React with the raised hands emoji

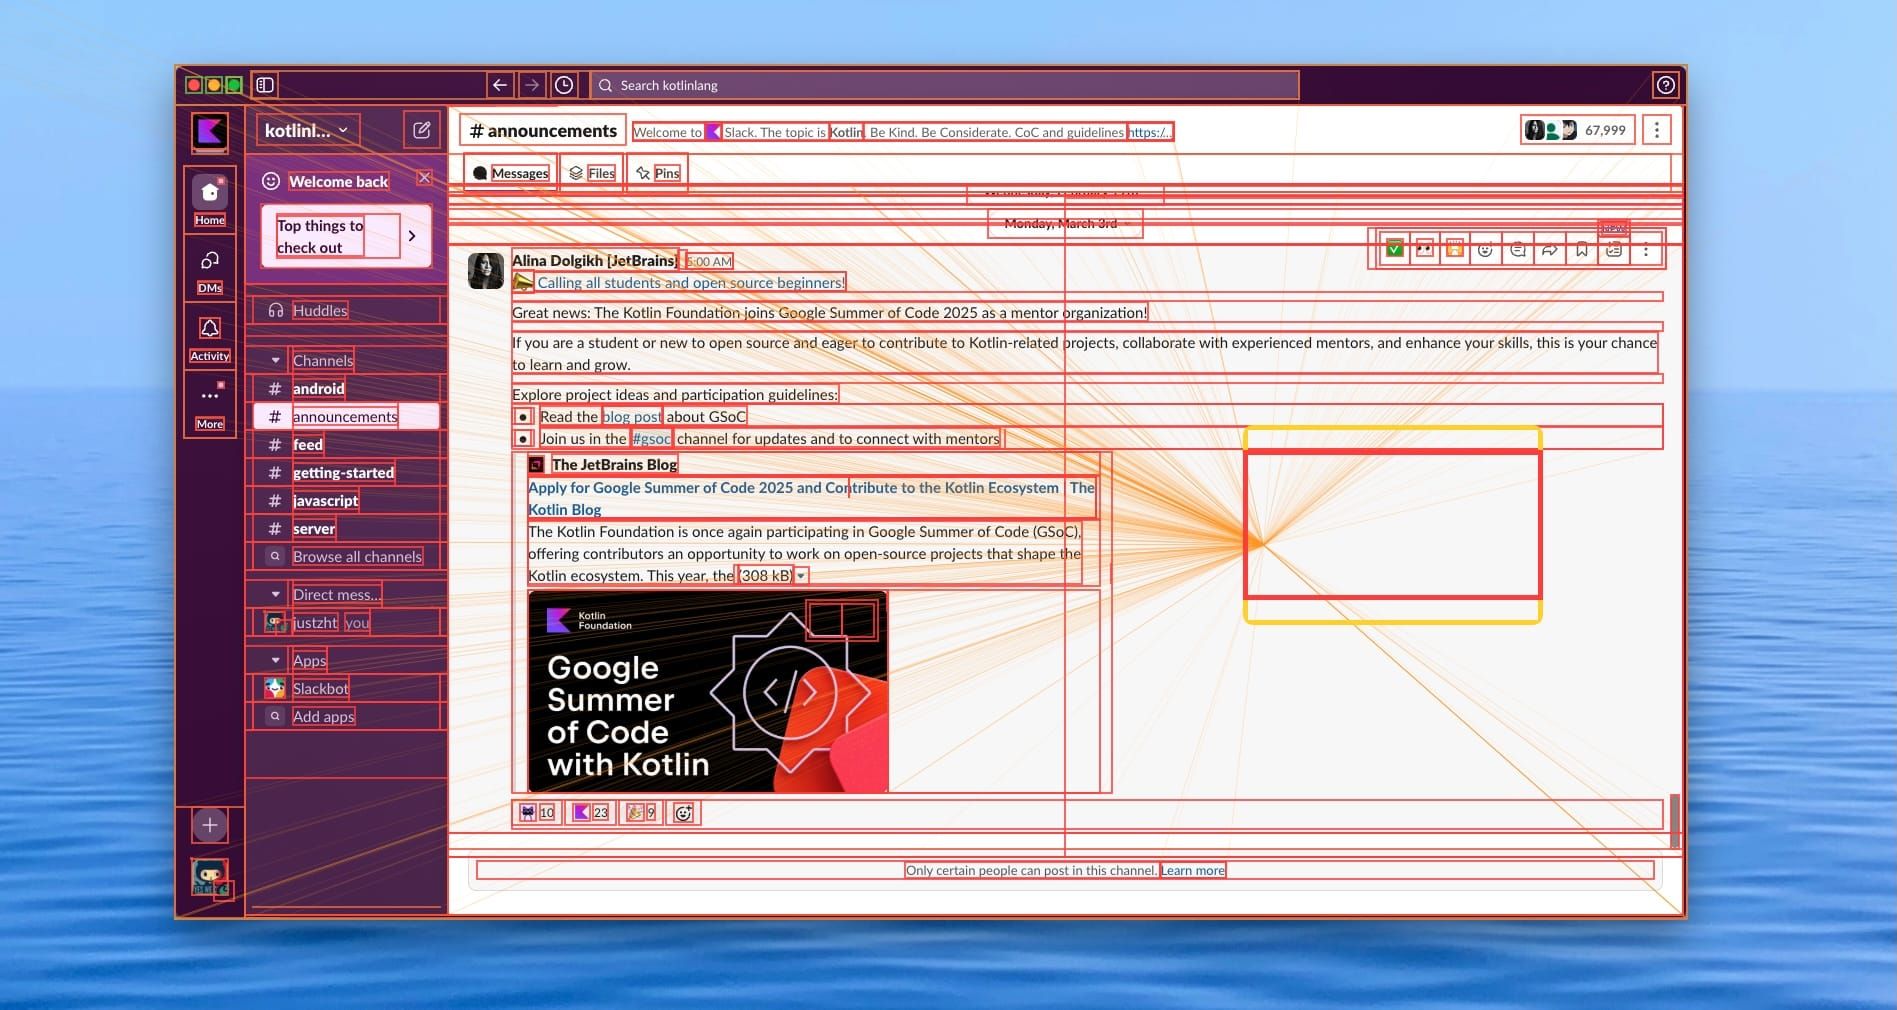1455,250
